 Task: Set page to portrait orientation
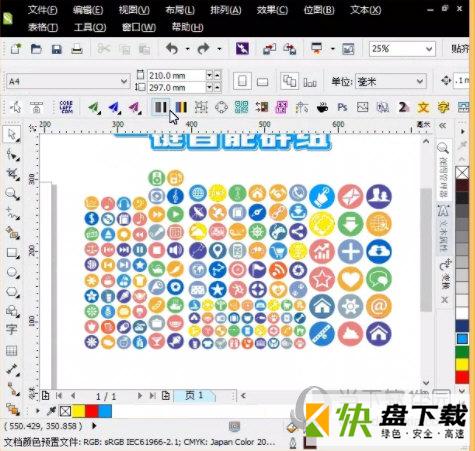[242, 81]
